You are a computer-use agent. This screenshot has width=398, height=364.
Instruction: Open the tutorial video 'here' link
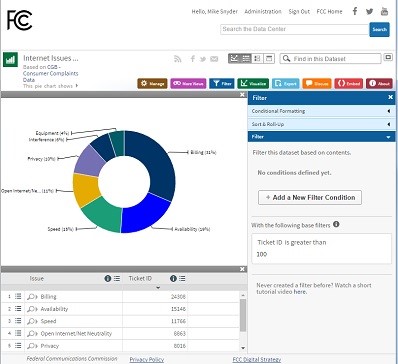point(299,292)
